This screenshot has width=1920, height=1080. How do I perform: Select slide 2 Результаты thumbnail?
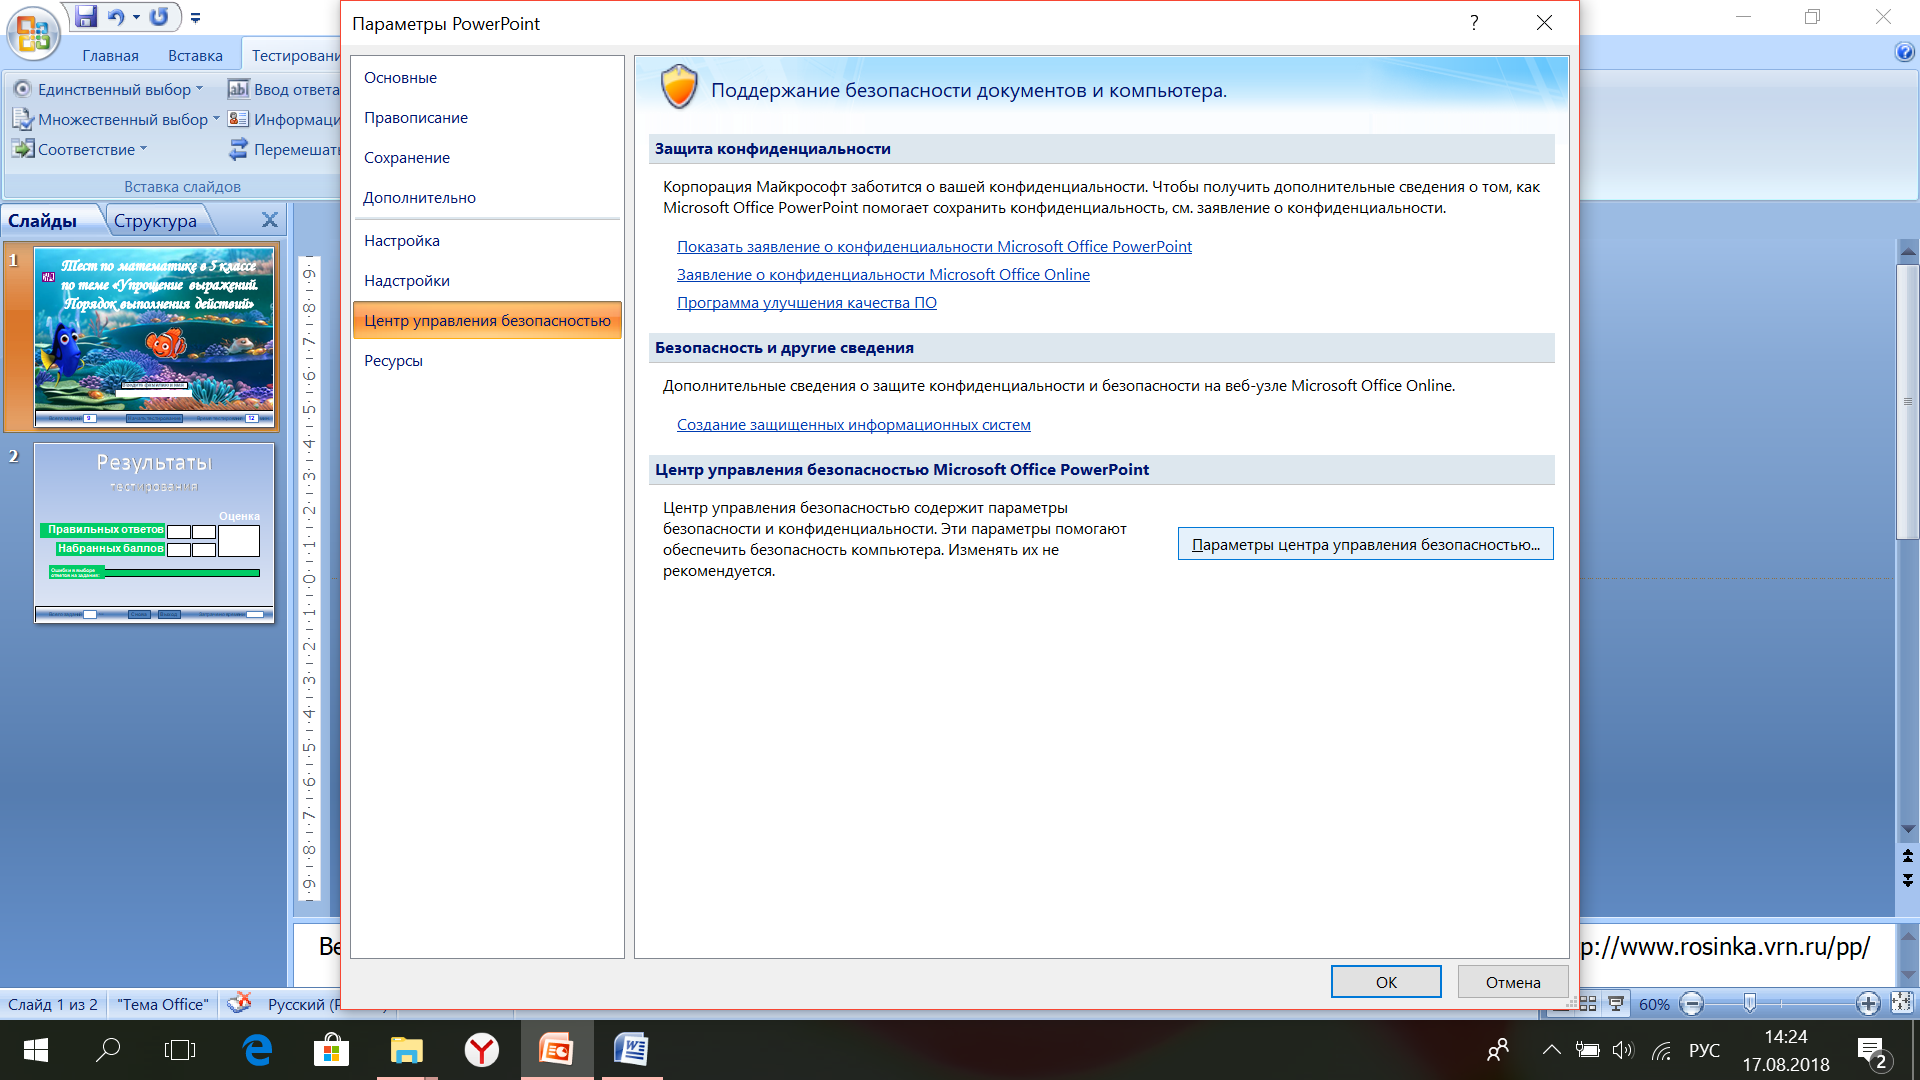point(154,532)
